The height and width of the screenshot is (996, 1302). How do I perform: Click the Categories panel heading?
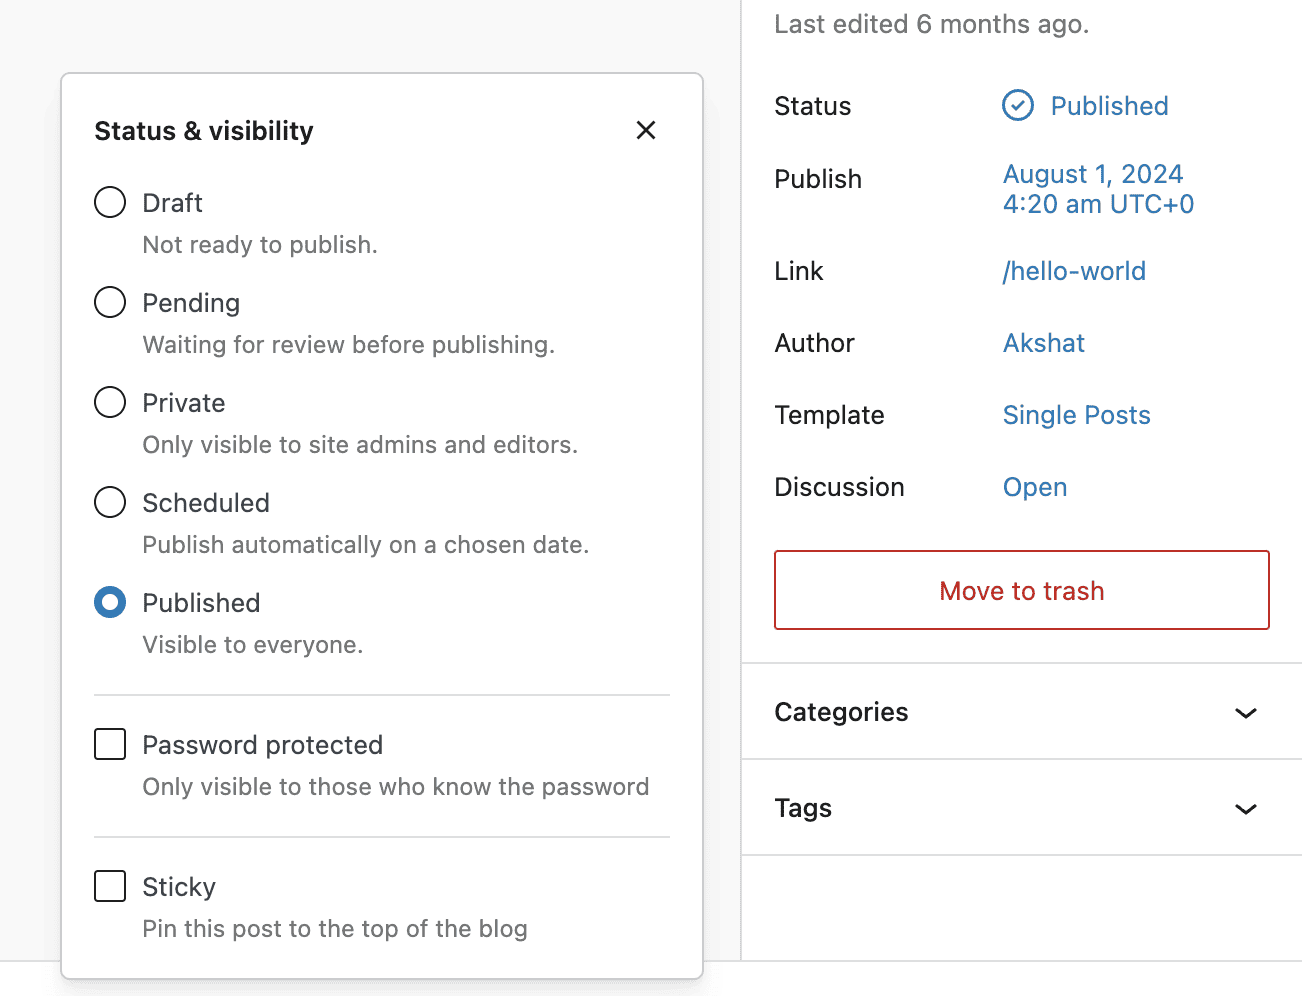(841, 712)
